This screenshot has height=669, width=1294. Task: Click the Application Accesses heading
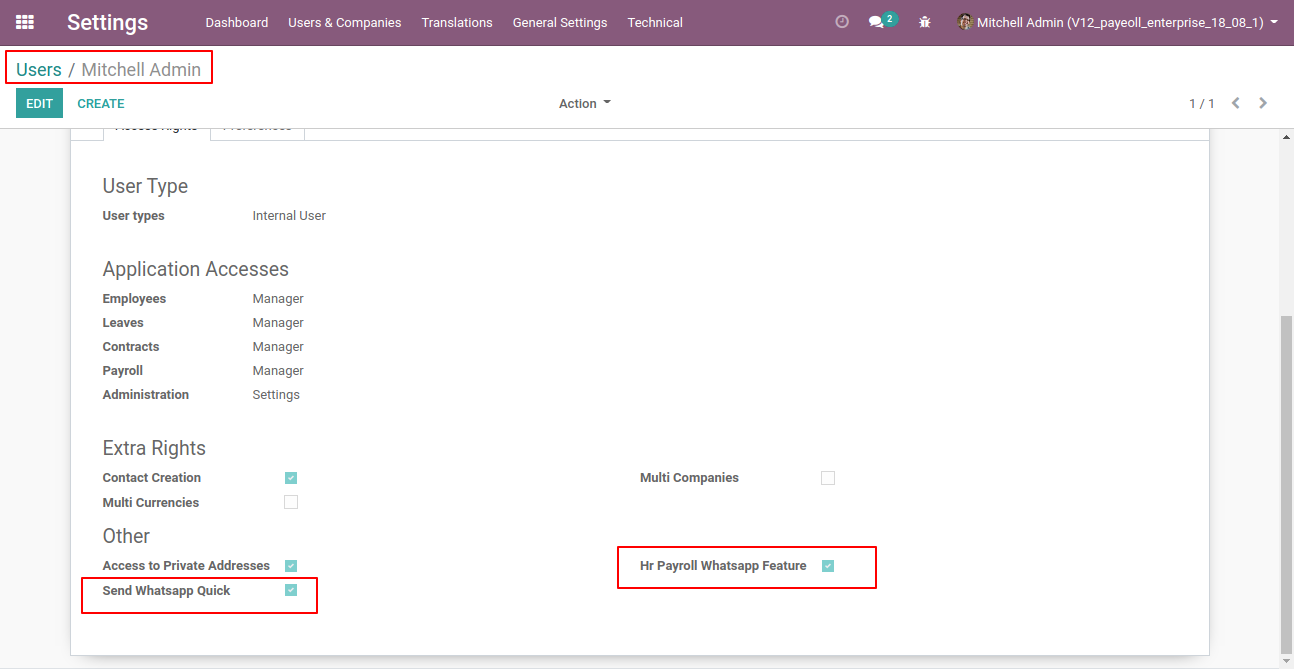click(196, 269)
